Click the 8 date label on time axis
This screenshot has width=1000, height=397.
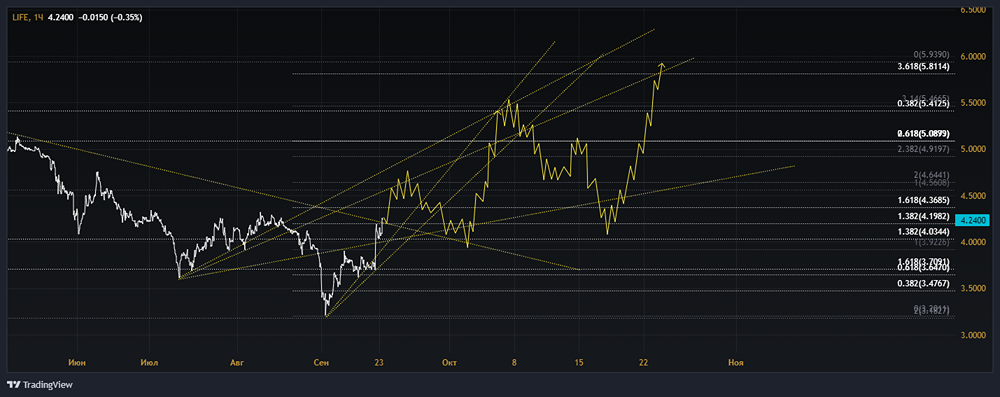pyautogui.click(x=514, y=363)
